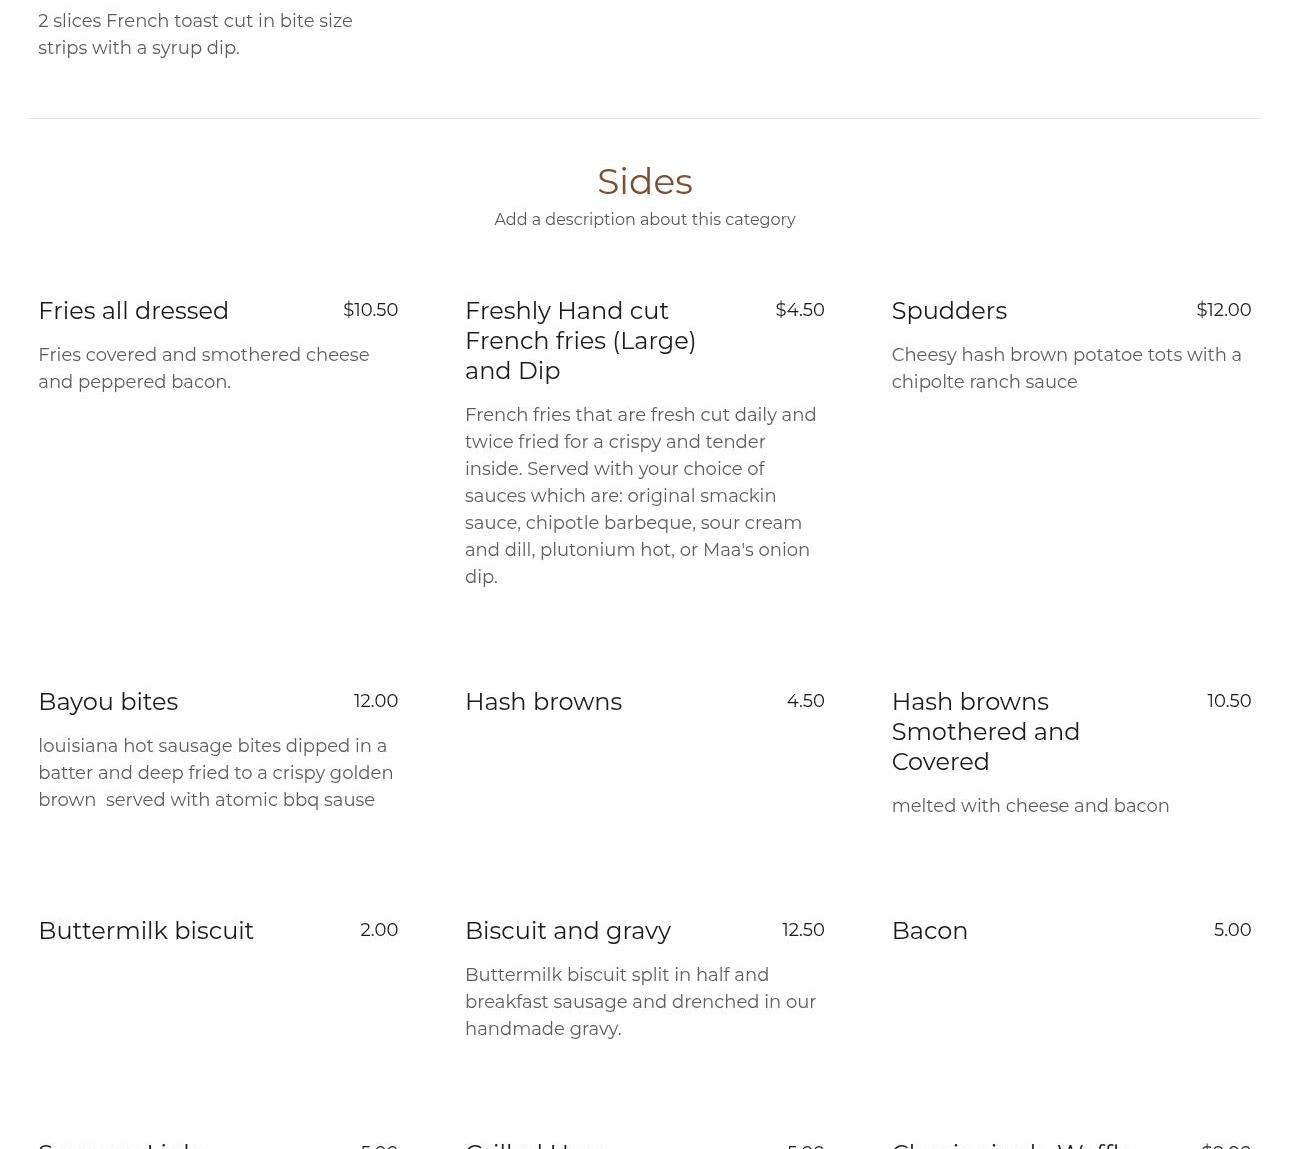Screen dimensions: 1290x1149
Task: Click the $10.50 price of Fries all dressed
Action: click(x=370, y=310)
